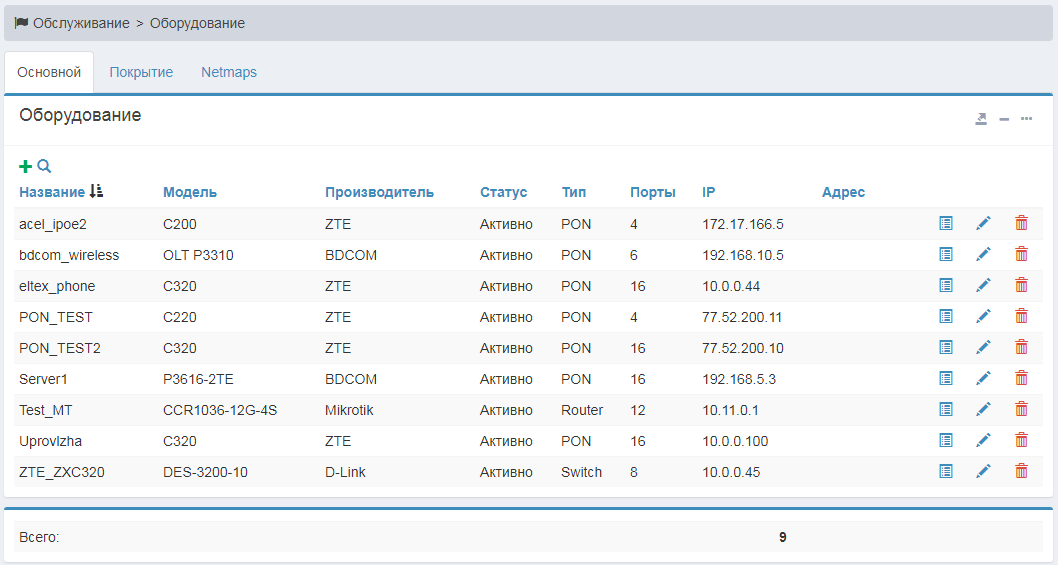Edit the Test_MT router entry

coord(983,410)
